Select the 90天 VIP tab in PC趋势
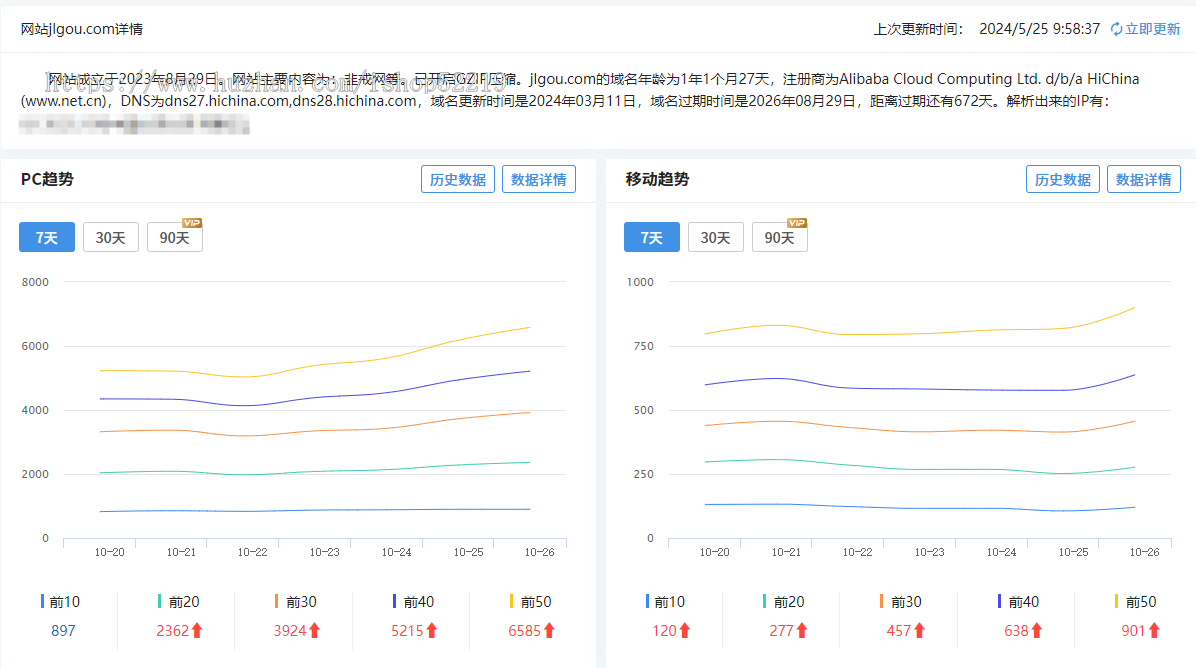This screenshot has height=668, width=1196. (175, 237)
